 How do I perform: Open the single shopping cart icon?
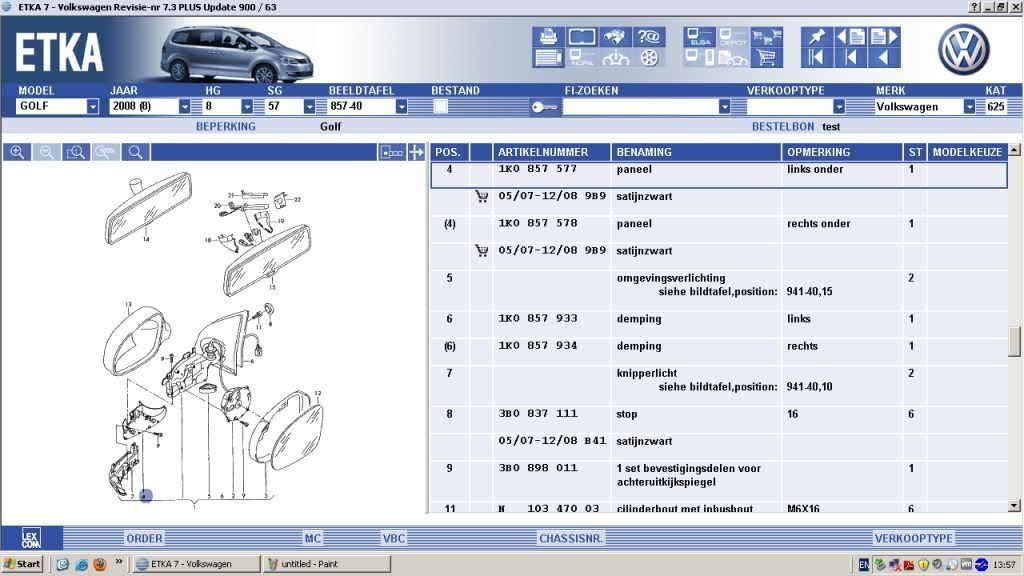(767, 58)
